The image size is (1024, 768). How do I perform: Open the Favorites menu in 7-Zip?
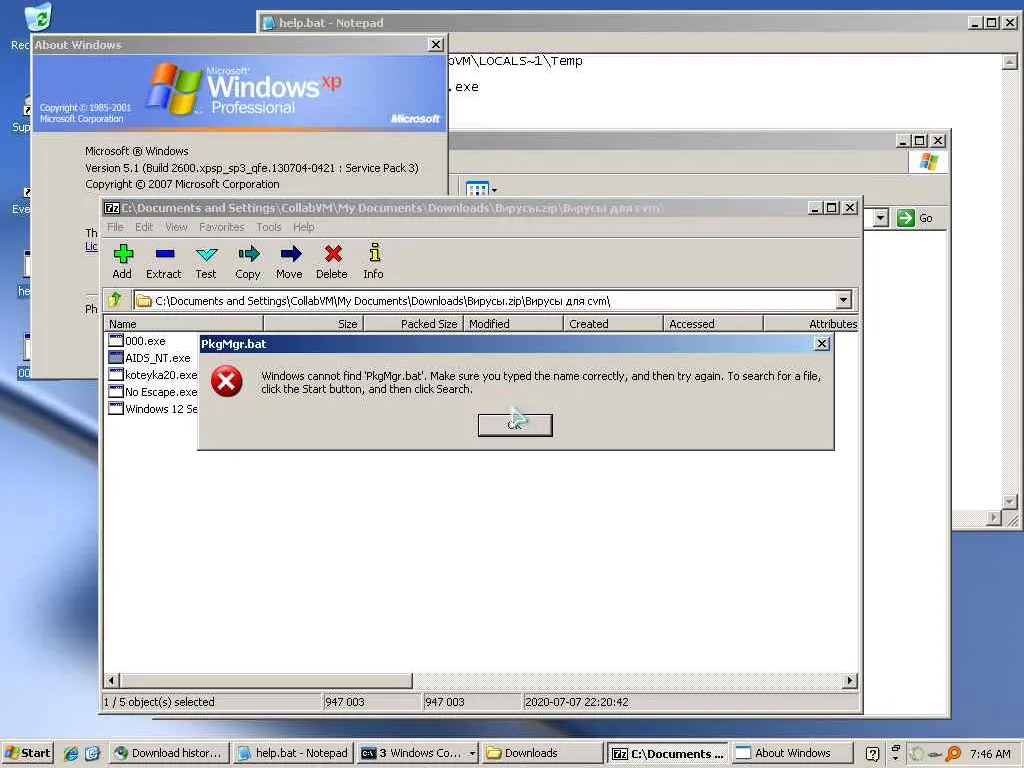tap(221, 227)
